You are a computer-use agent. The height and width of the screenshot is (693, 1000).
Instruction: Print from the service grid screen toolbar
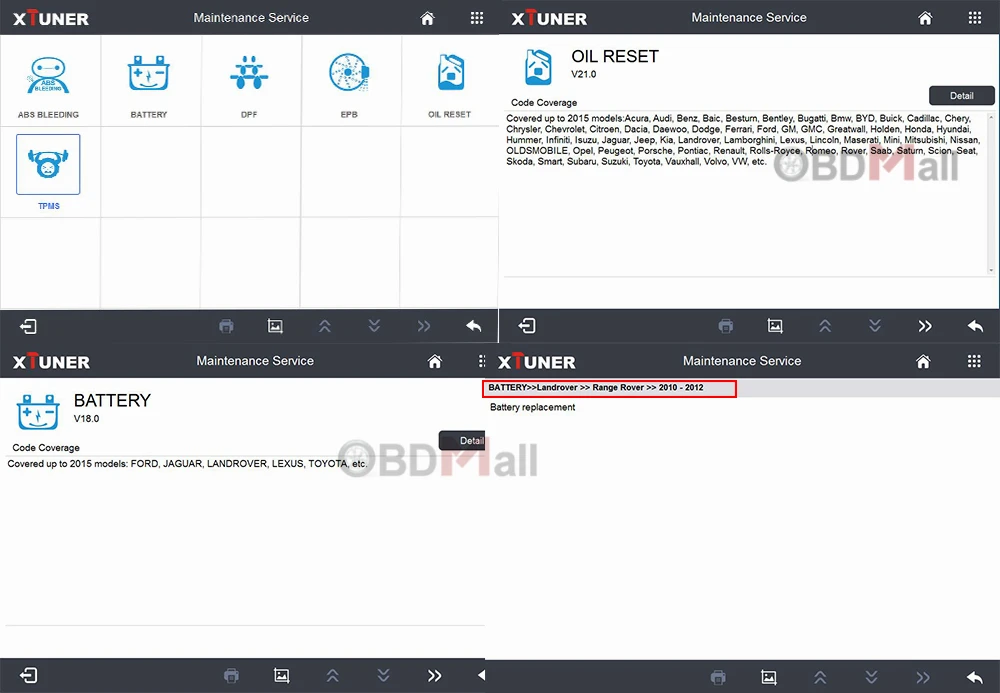226,326
